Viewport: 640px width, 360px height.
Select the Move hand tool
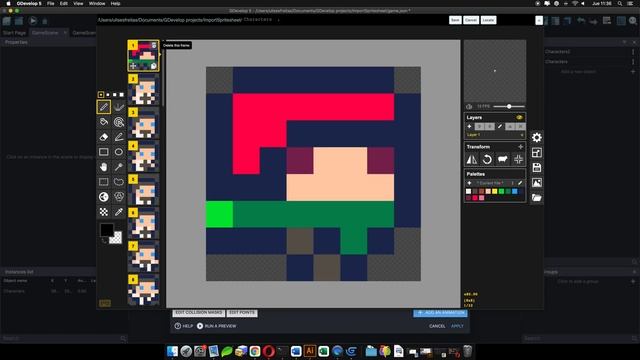coord(104,167)
